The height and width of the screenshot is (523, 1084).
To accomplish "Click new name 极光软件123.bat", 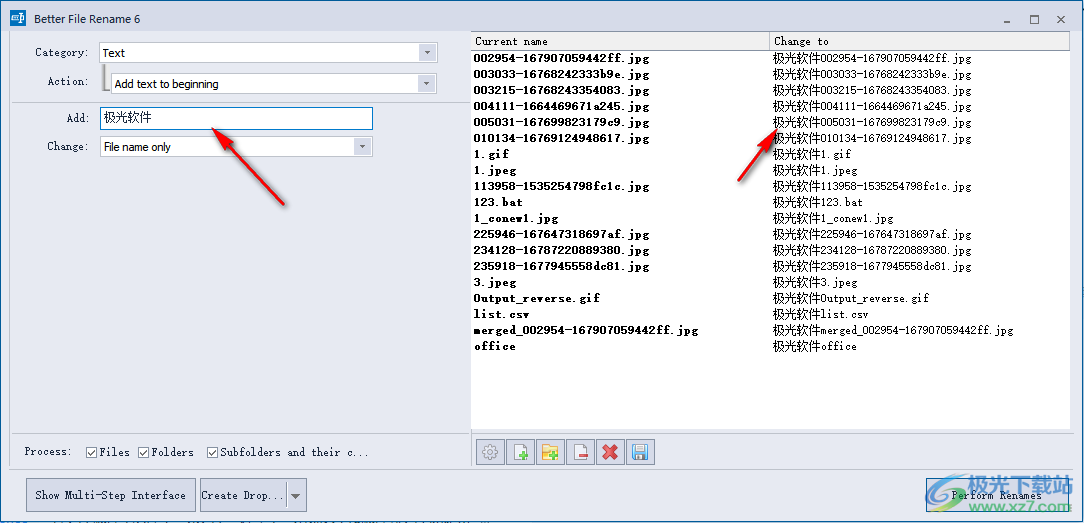I will point(819,202).
